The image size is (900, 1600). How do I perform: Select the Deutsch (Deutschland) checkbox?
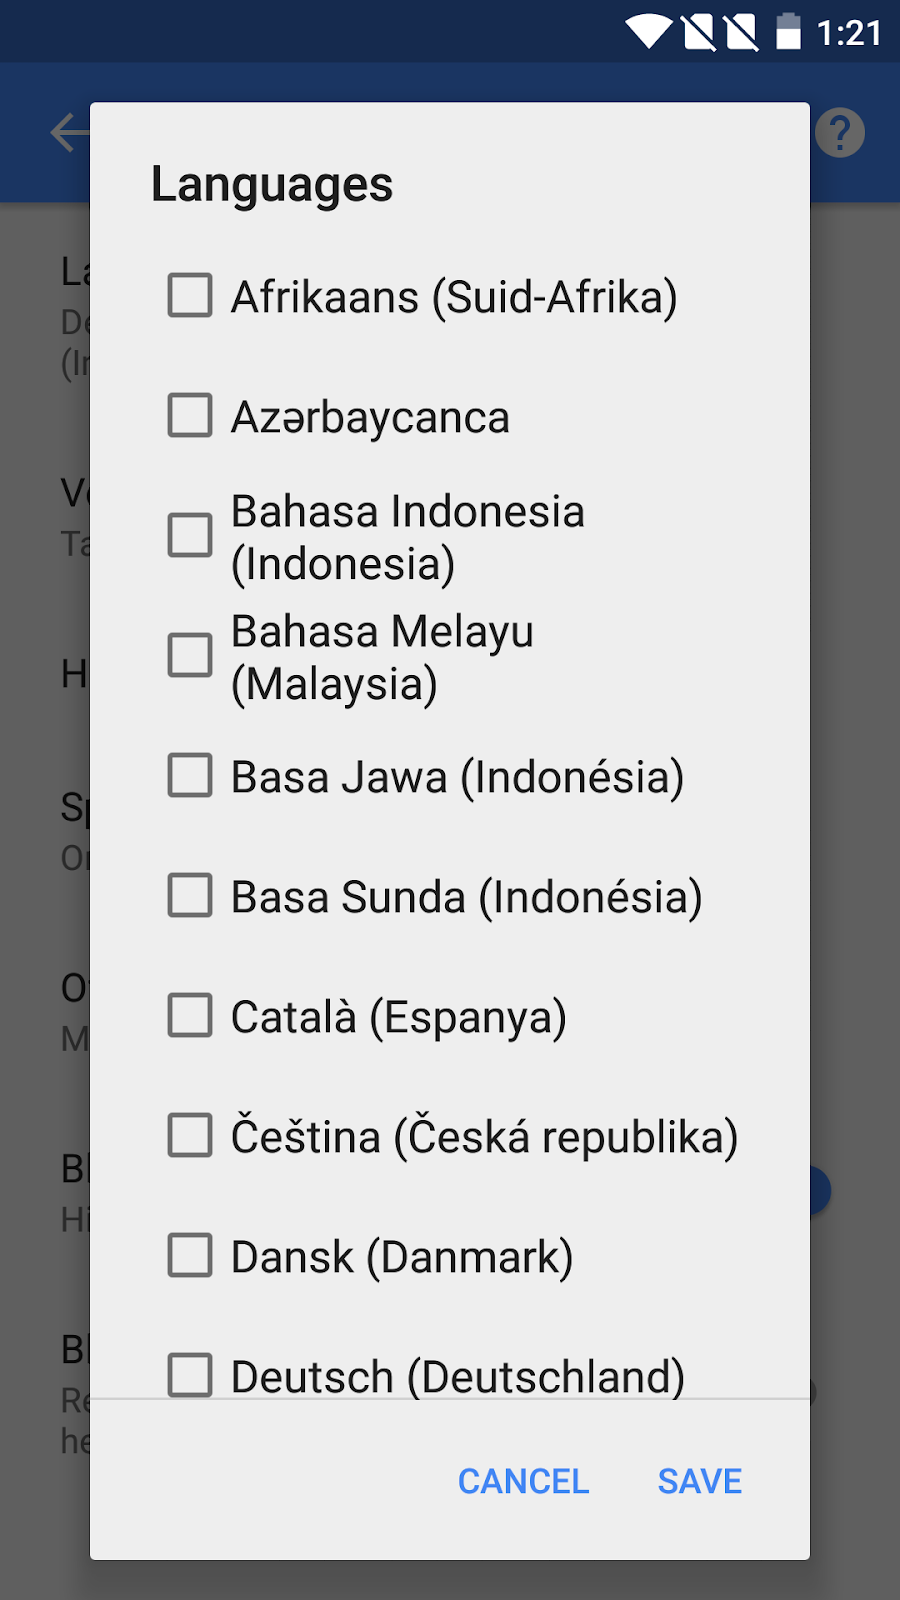pyautogui.click(x=190, y=1374)
